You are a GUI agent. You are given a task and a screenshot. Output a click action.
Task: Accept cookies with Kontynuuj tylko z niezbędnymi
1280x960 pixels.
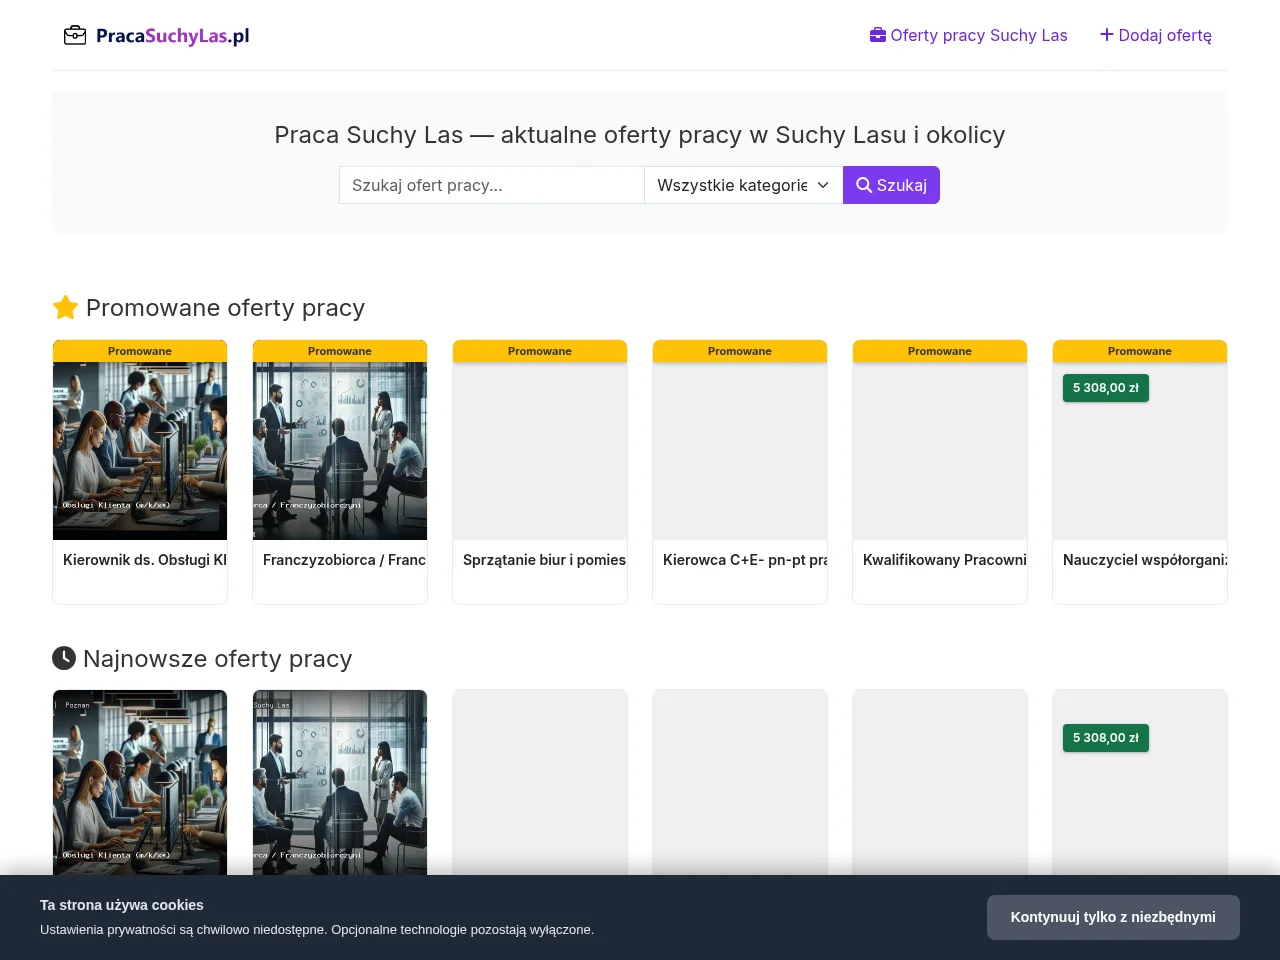(1113, 917)
